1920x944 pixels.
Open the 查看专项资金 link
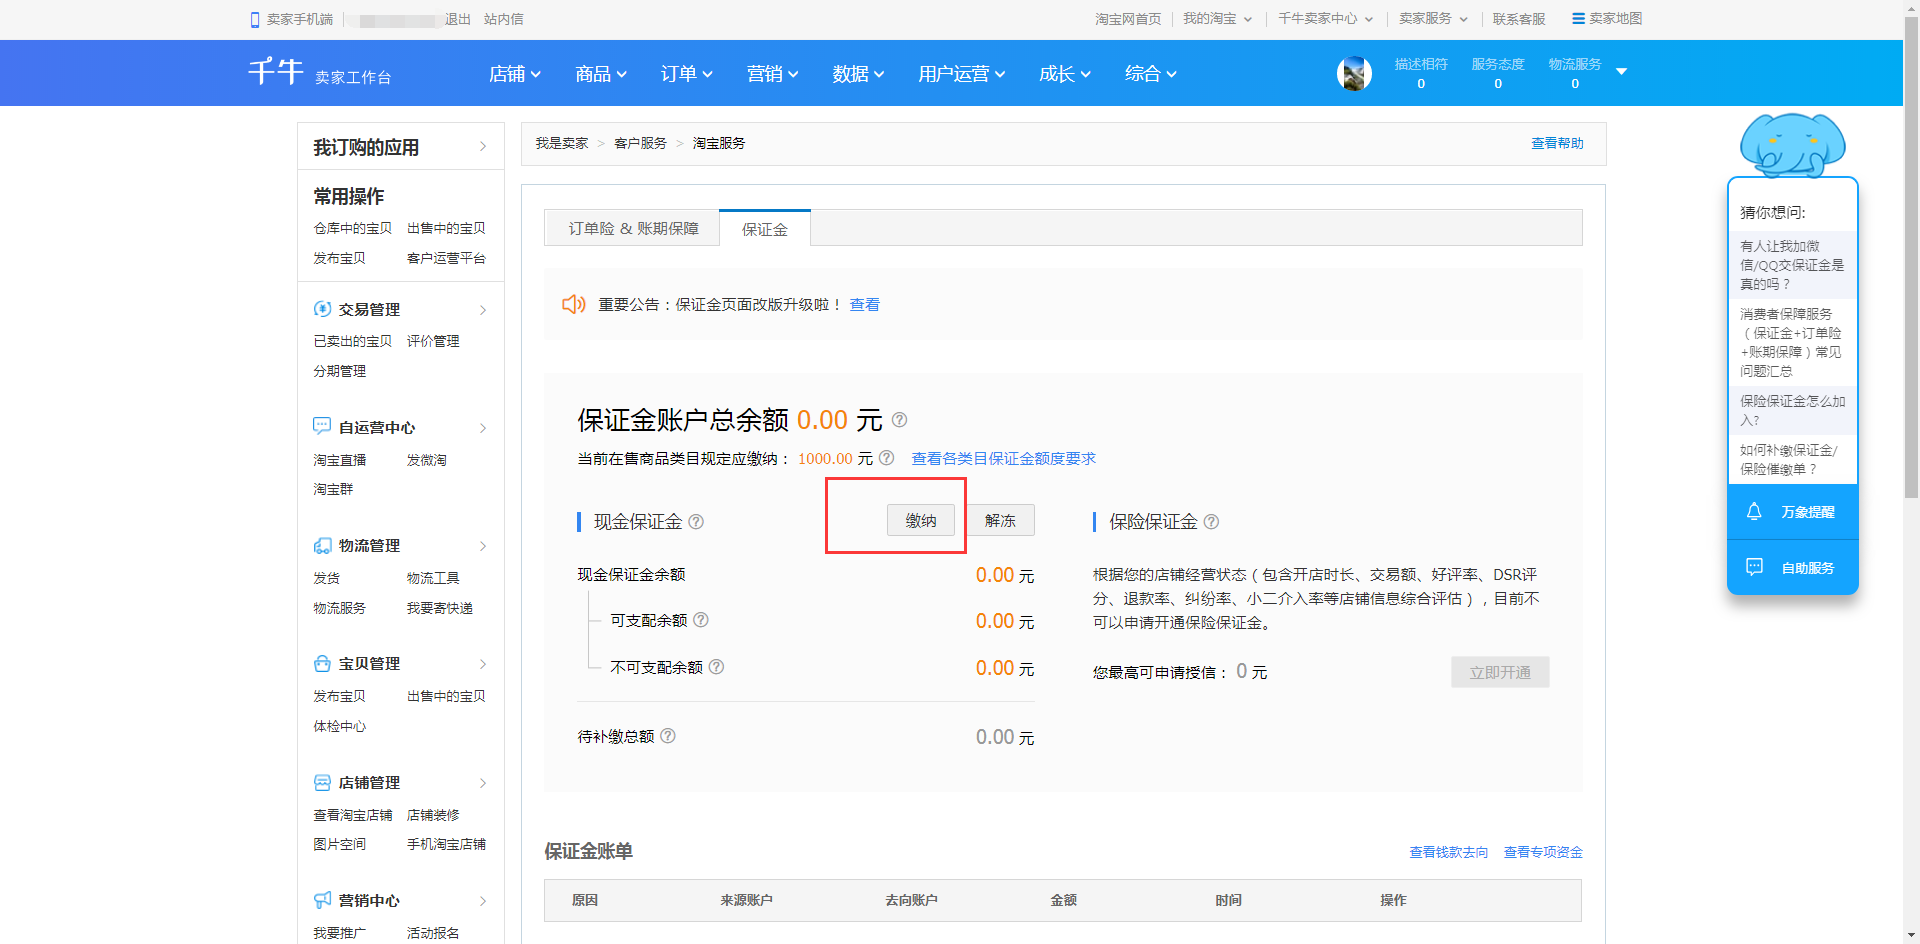[x=1543, y=852]
